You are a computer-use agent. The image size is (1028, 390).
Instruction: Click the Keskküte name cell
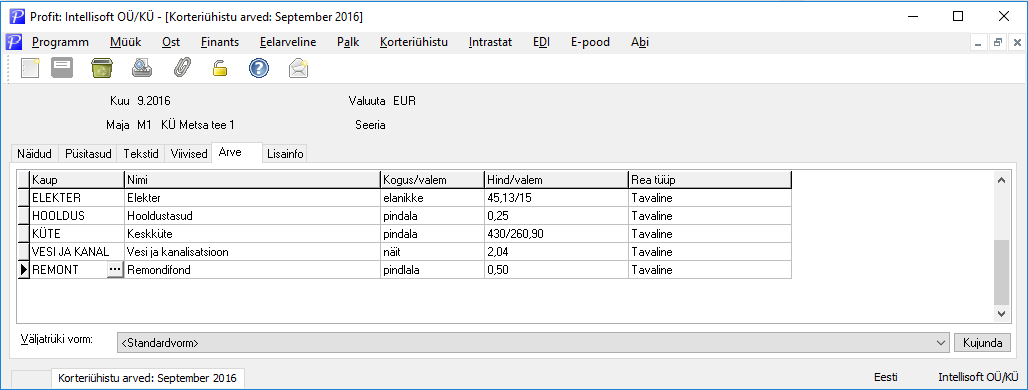pos(252,233)
